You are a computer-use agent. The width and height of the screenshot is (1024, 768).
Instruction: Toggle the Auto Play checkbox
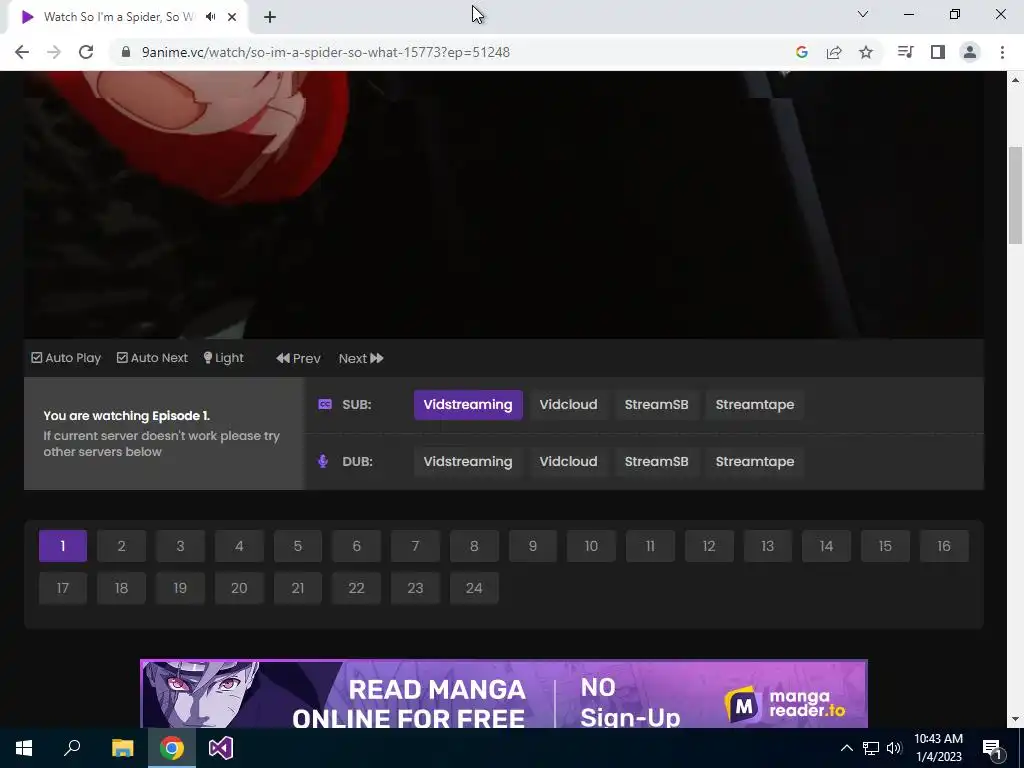tap(66, 358)
